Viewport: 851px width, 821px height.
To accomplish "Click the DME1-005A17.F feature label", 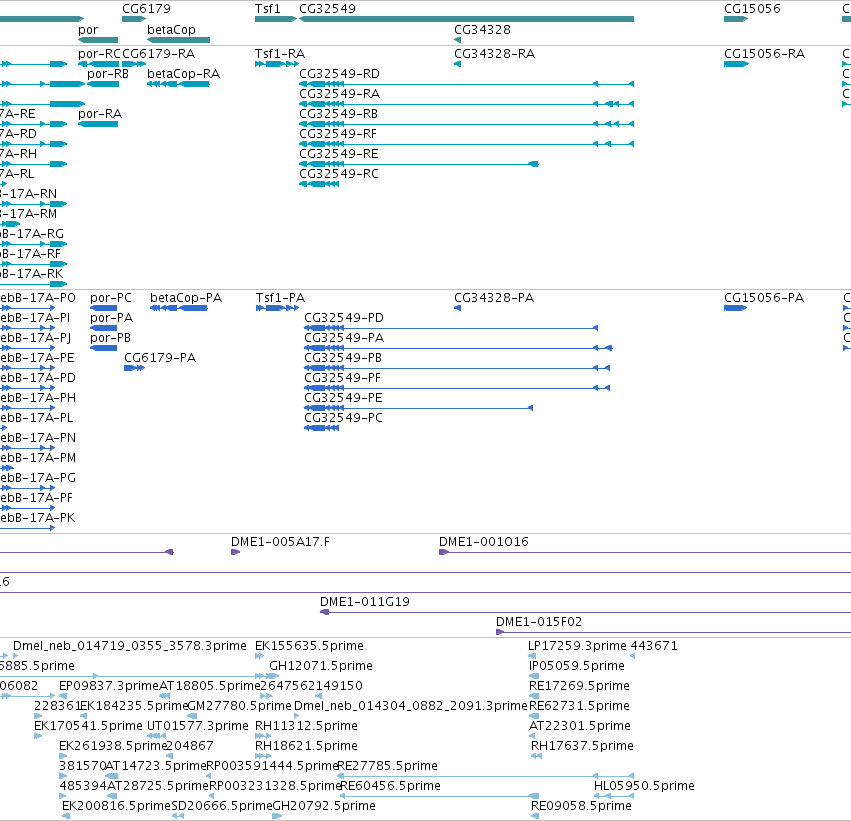I will click(280, 542).
